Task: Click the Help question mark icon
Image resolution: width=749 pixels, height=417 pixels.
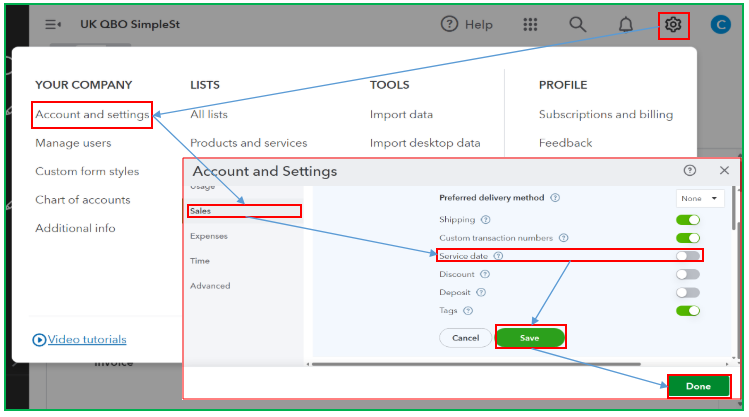Action: point(449,24)
